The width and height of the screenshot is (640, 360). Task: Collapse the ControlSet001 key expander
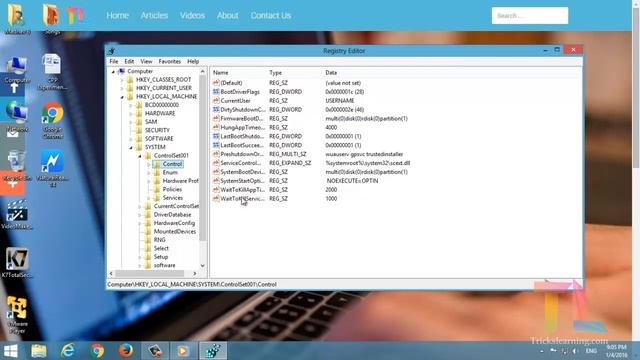(140, 156)
